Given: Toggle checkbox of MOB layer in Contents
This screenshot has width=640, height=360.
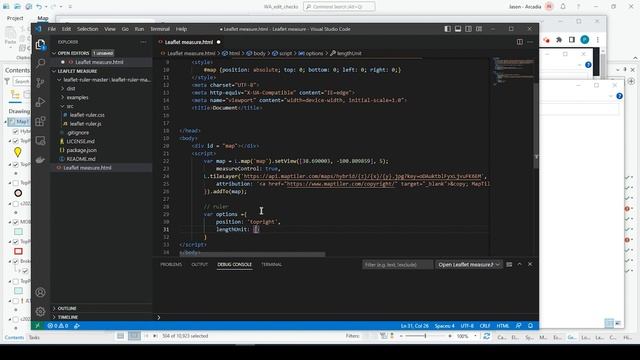Looking at the screenshot, I should [16, 222].
